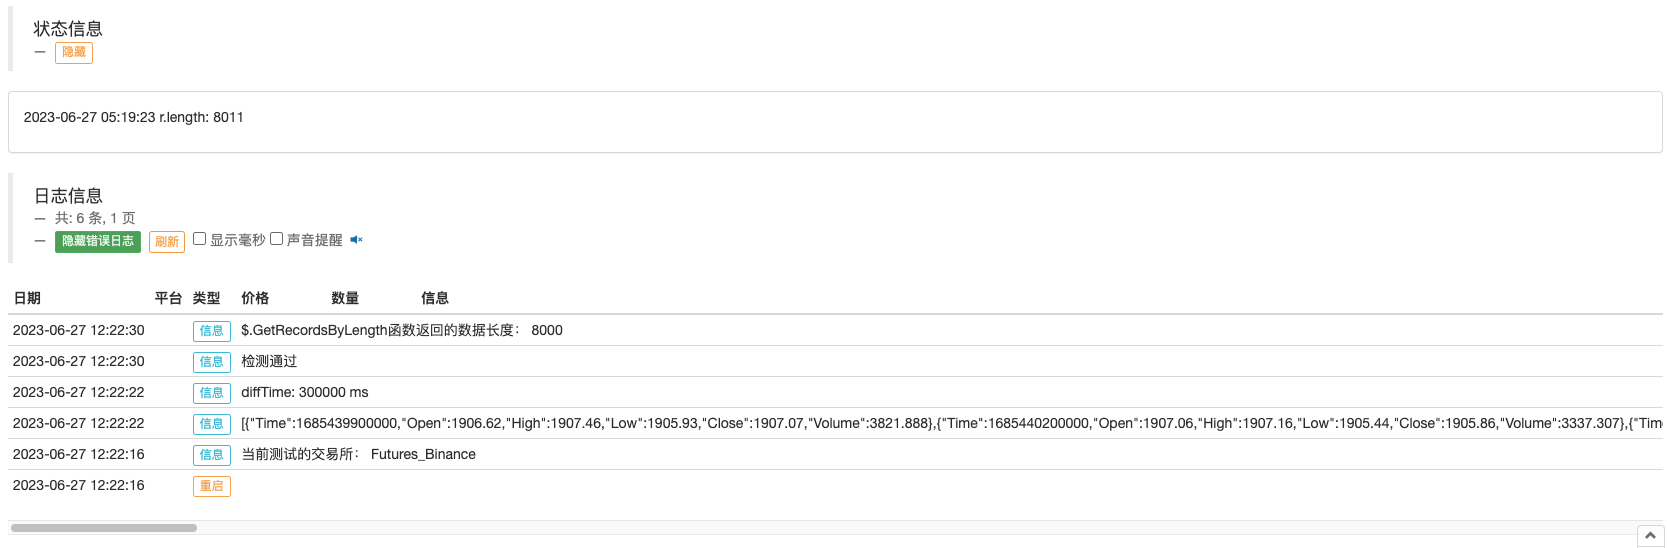Image resolution: width=1667 pixels, height=548 pixels.
Task: Click the orange 隐藏 button under 状态信息
Action: pyautogui.click(x=74, y=53)
